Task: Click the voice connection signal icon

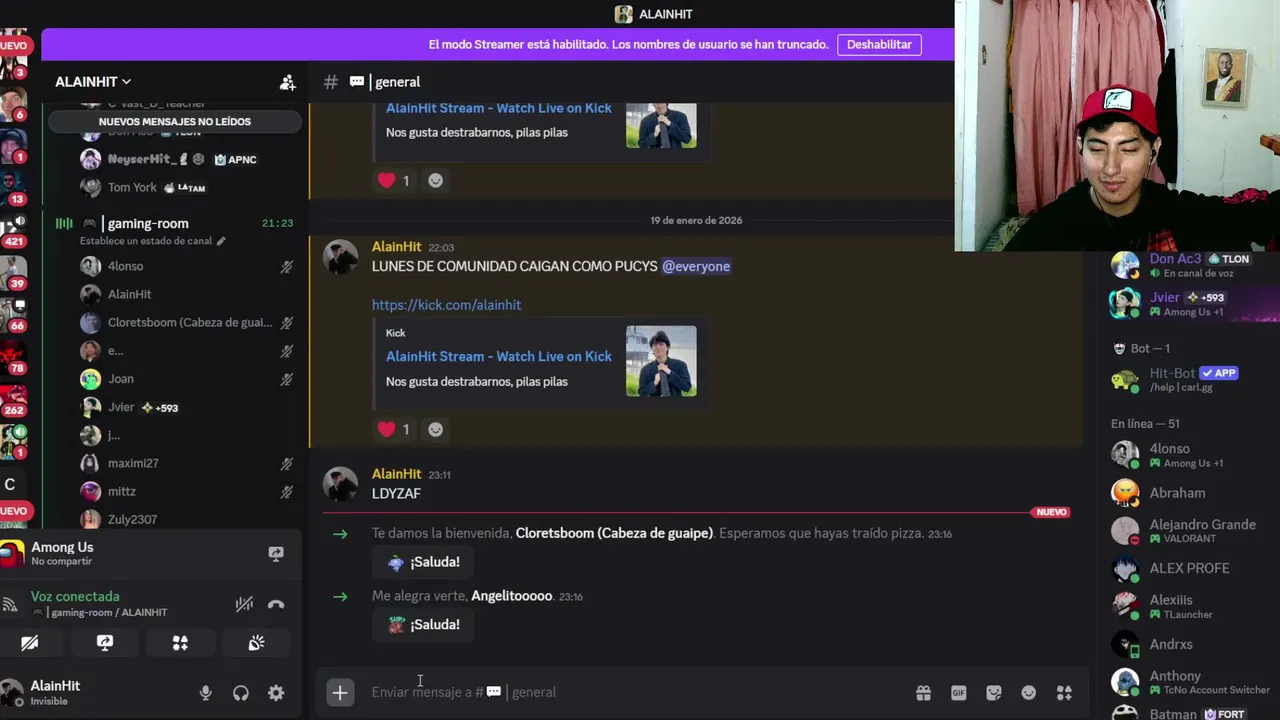Action: (10, 604)
